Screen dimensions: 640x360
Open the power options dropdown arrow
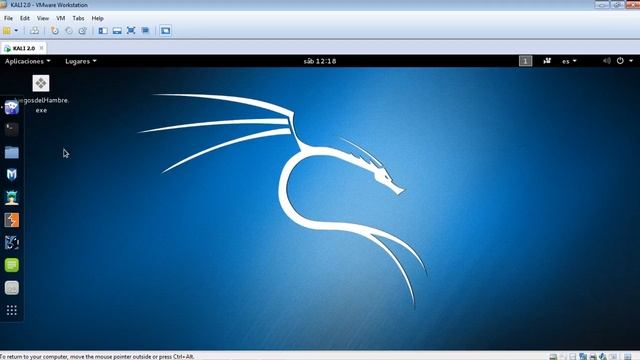pos(16,31)
